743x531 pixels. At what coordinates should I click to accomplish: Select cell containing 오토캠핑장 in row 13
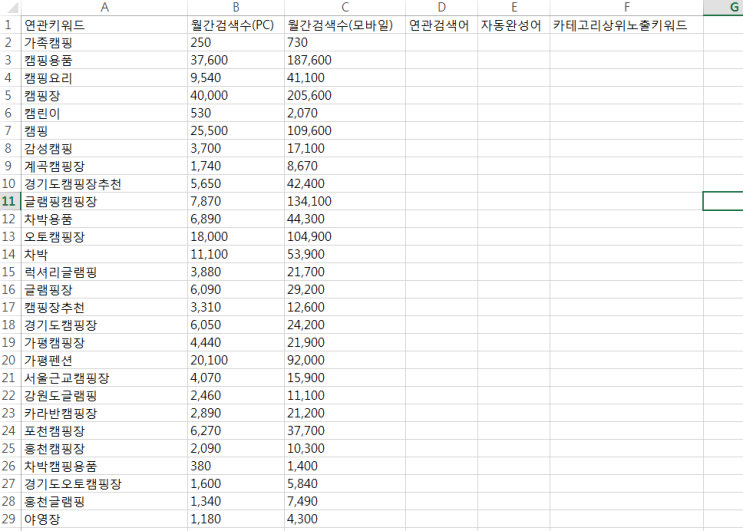104,236
